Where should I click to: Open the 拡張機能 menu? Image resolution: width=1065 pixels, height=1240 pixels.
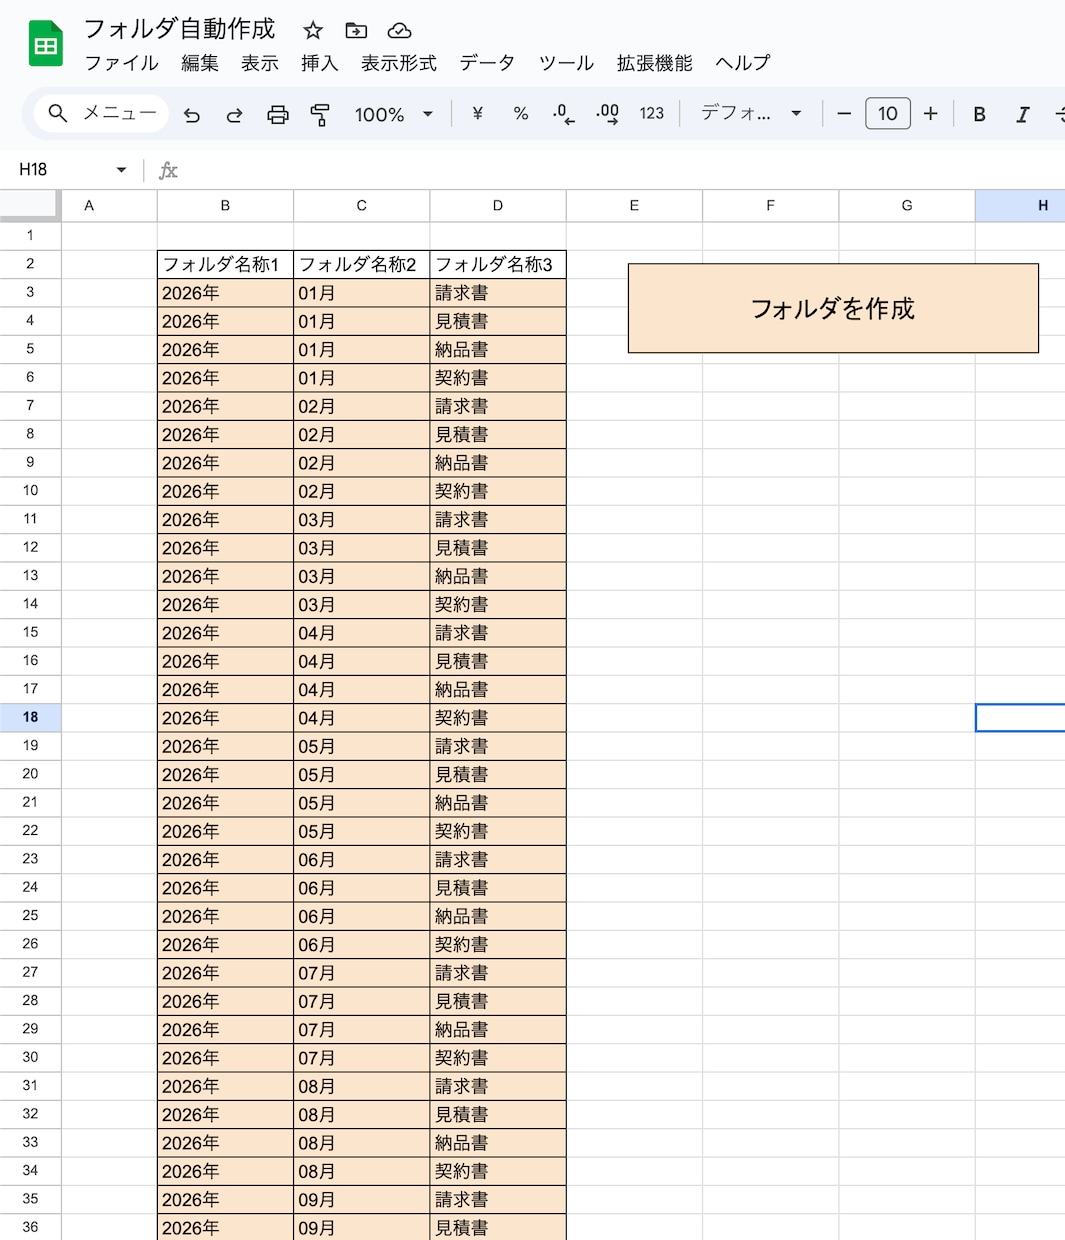(x=655, y=63)
